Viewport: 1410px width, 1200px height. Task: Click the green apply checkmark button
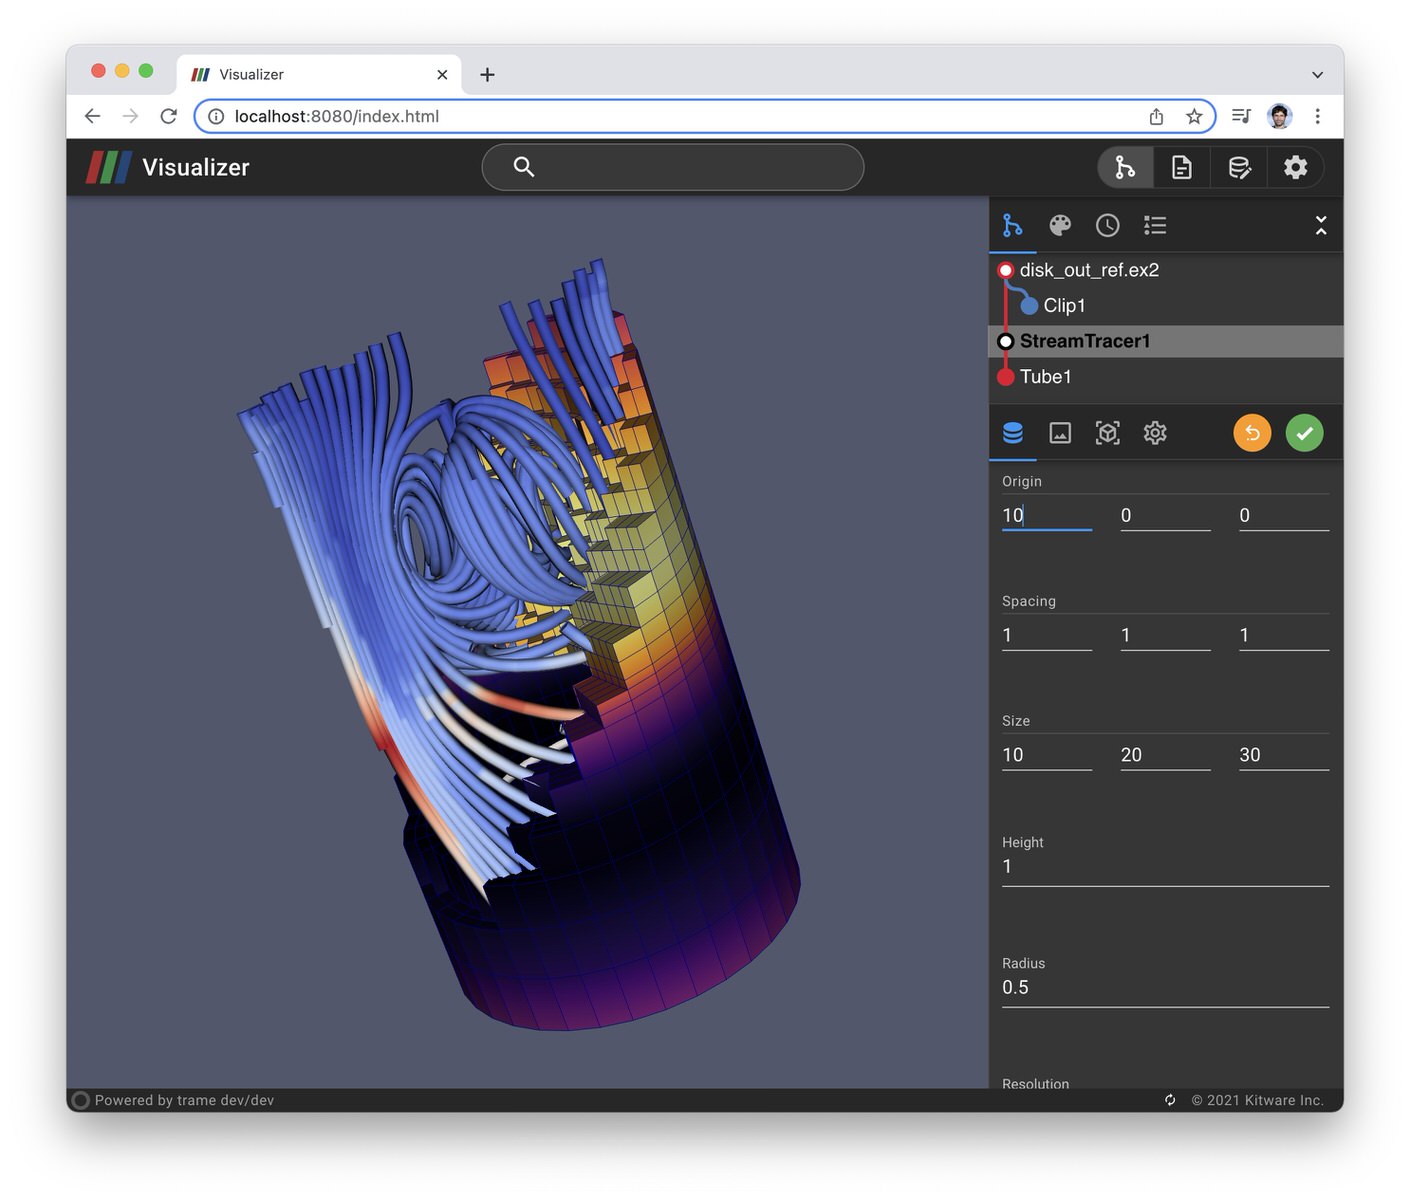[1304, 433]
